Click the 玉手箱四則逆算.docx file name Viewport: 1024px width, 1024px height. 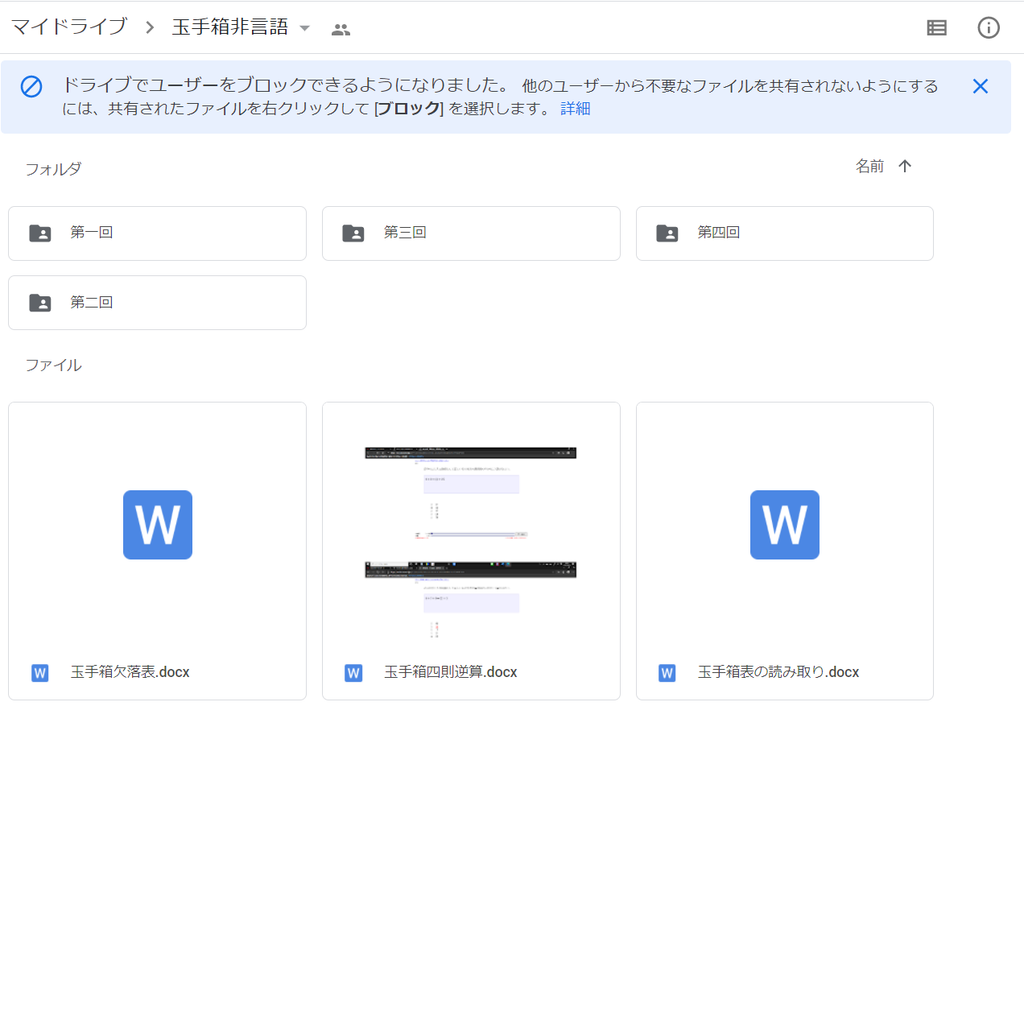point(451,672)
